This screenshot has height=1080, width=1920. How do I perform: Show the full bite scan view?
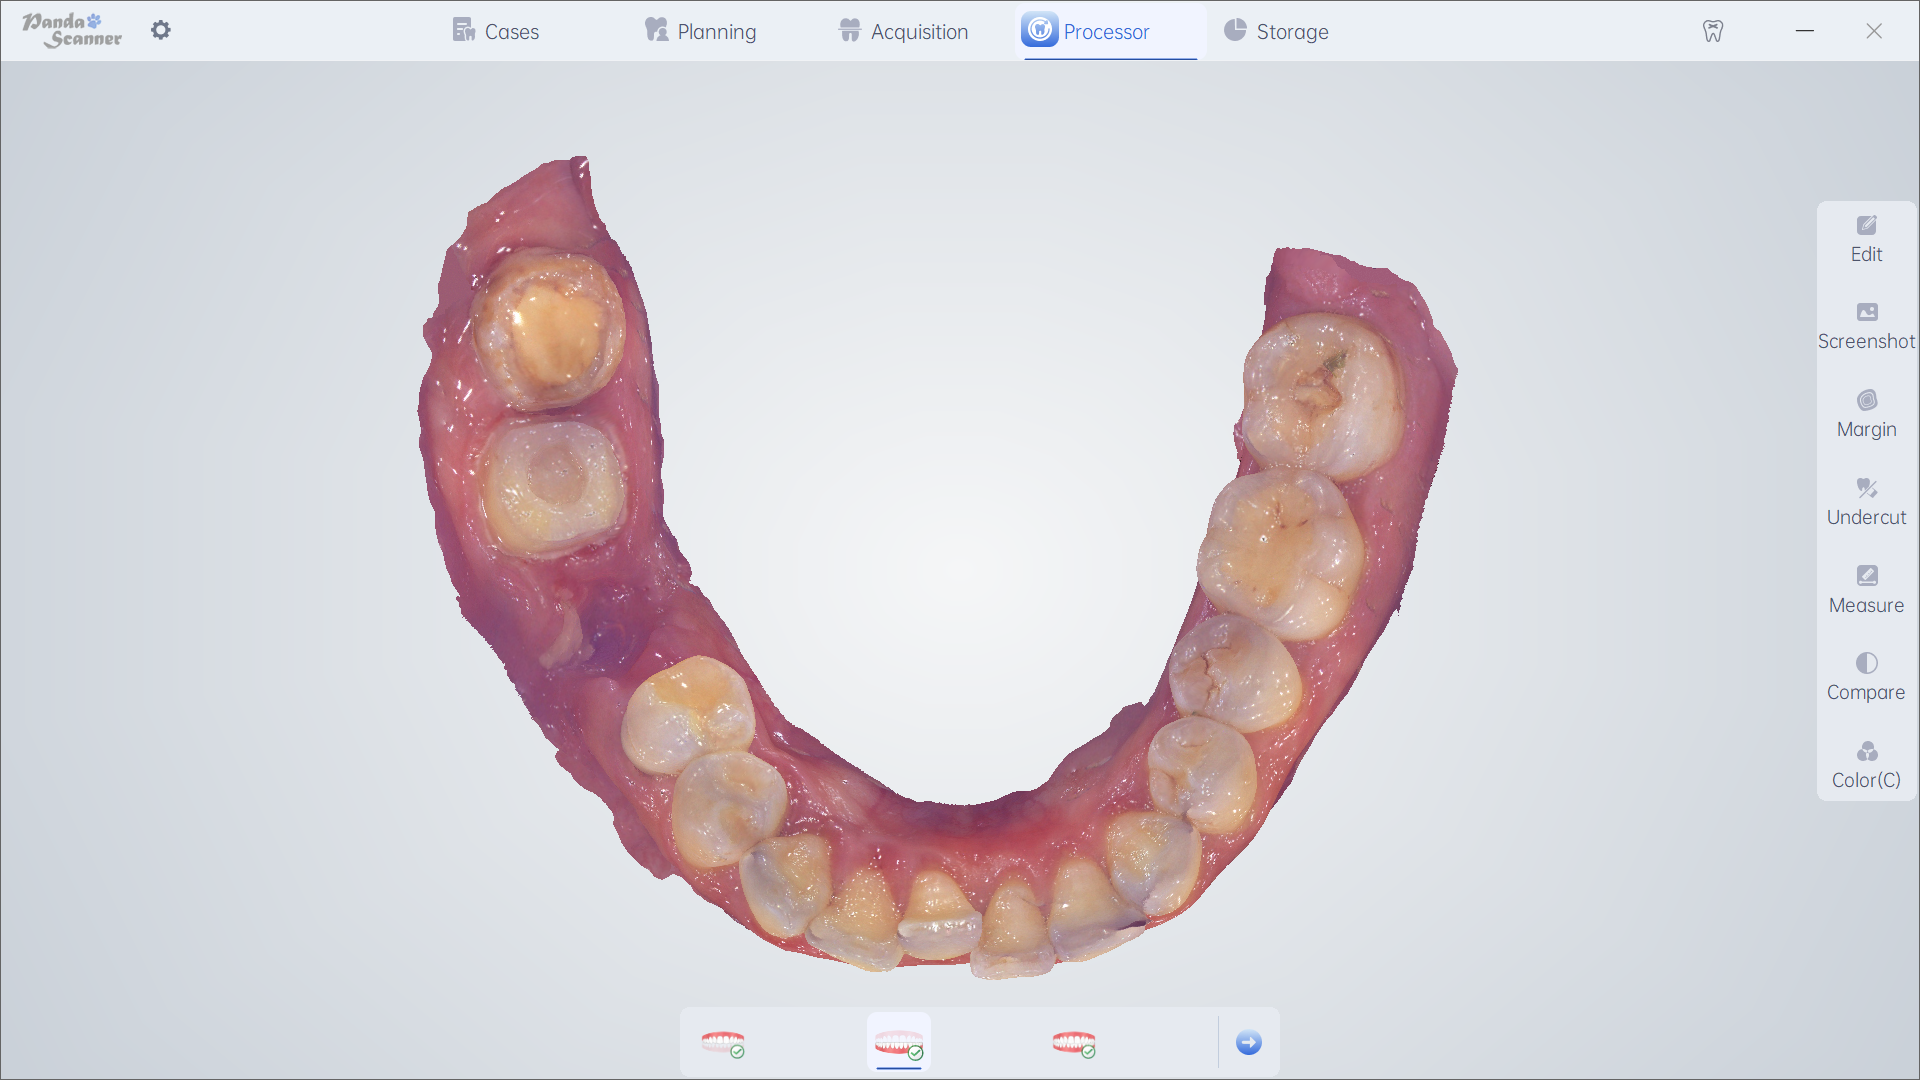click(1074, 1044)
